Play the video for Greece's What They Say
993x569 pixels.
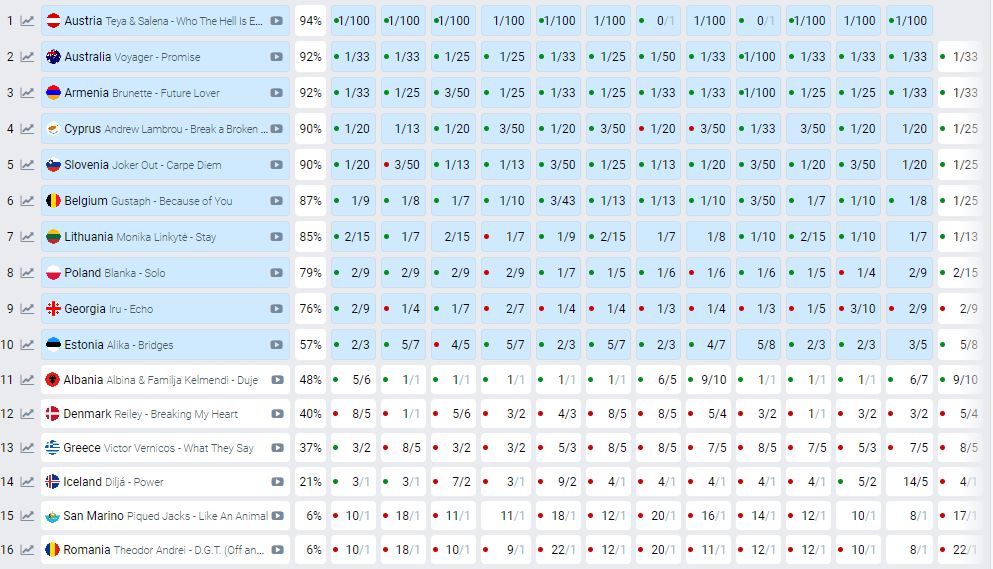pos(277,448)
